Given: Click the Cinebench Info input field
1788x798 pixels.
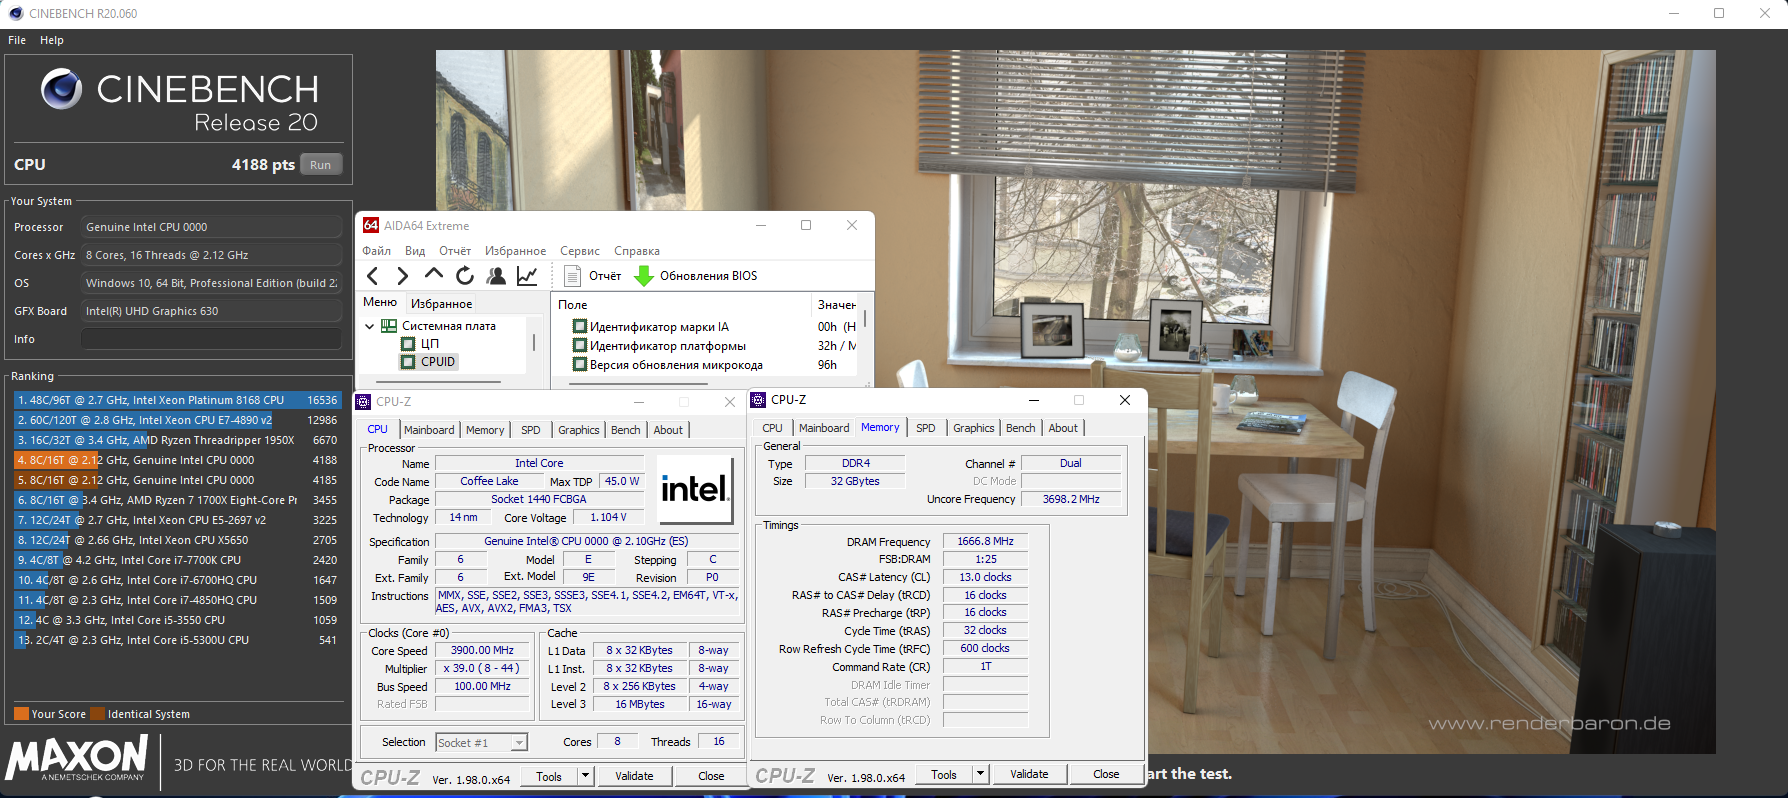Looking at the screenshot, I should click(x=211, y=339).
